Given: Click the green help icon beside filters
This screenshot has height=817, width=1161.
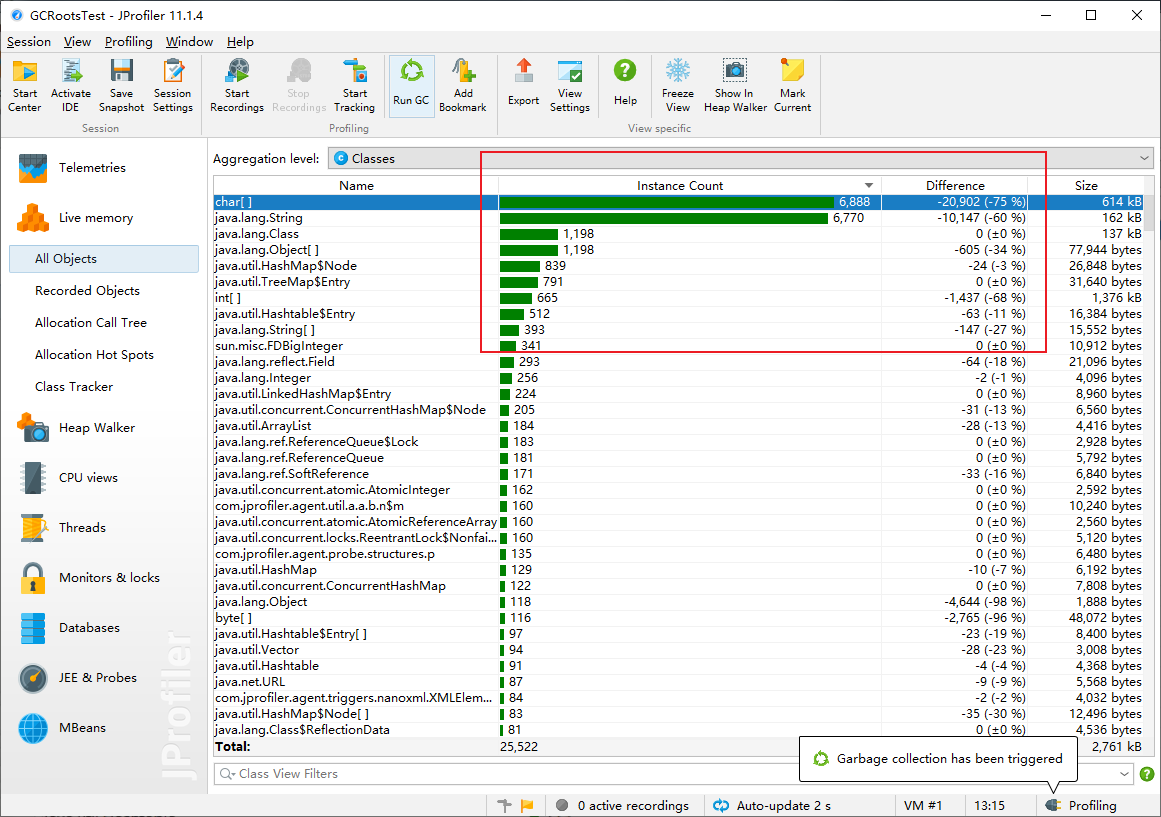Looking at the screenshot, I should [x=1146, y=774].
